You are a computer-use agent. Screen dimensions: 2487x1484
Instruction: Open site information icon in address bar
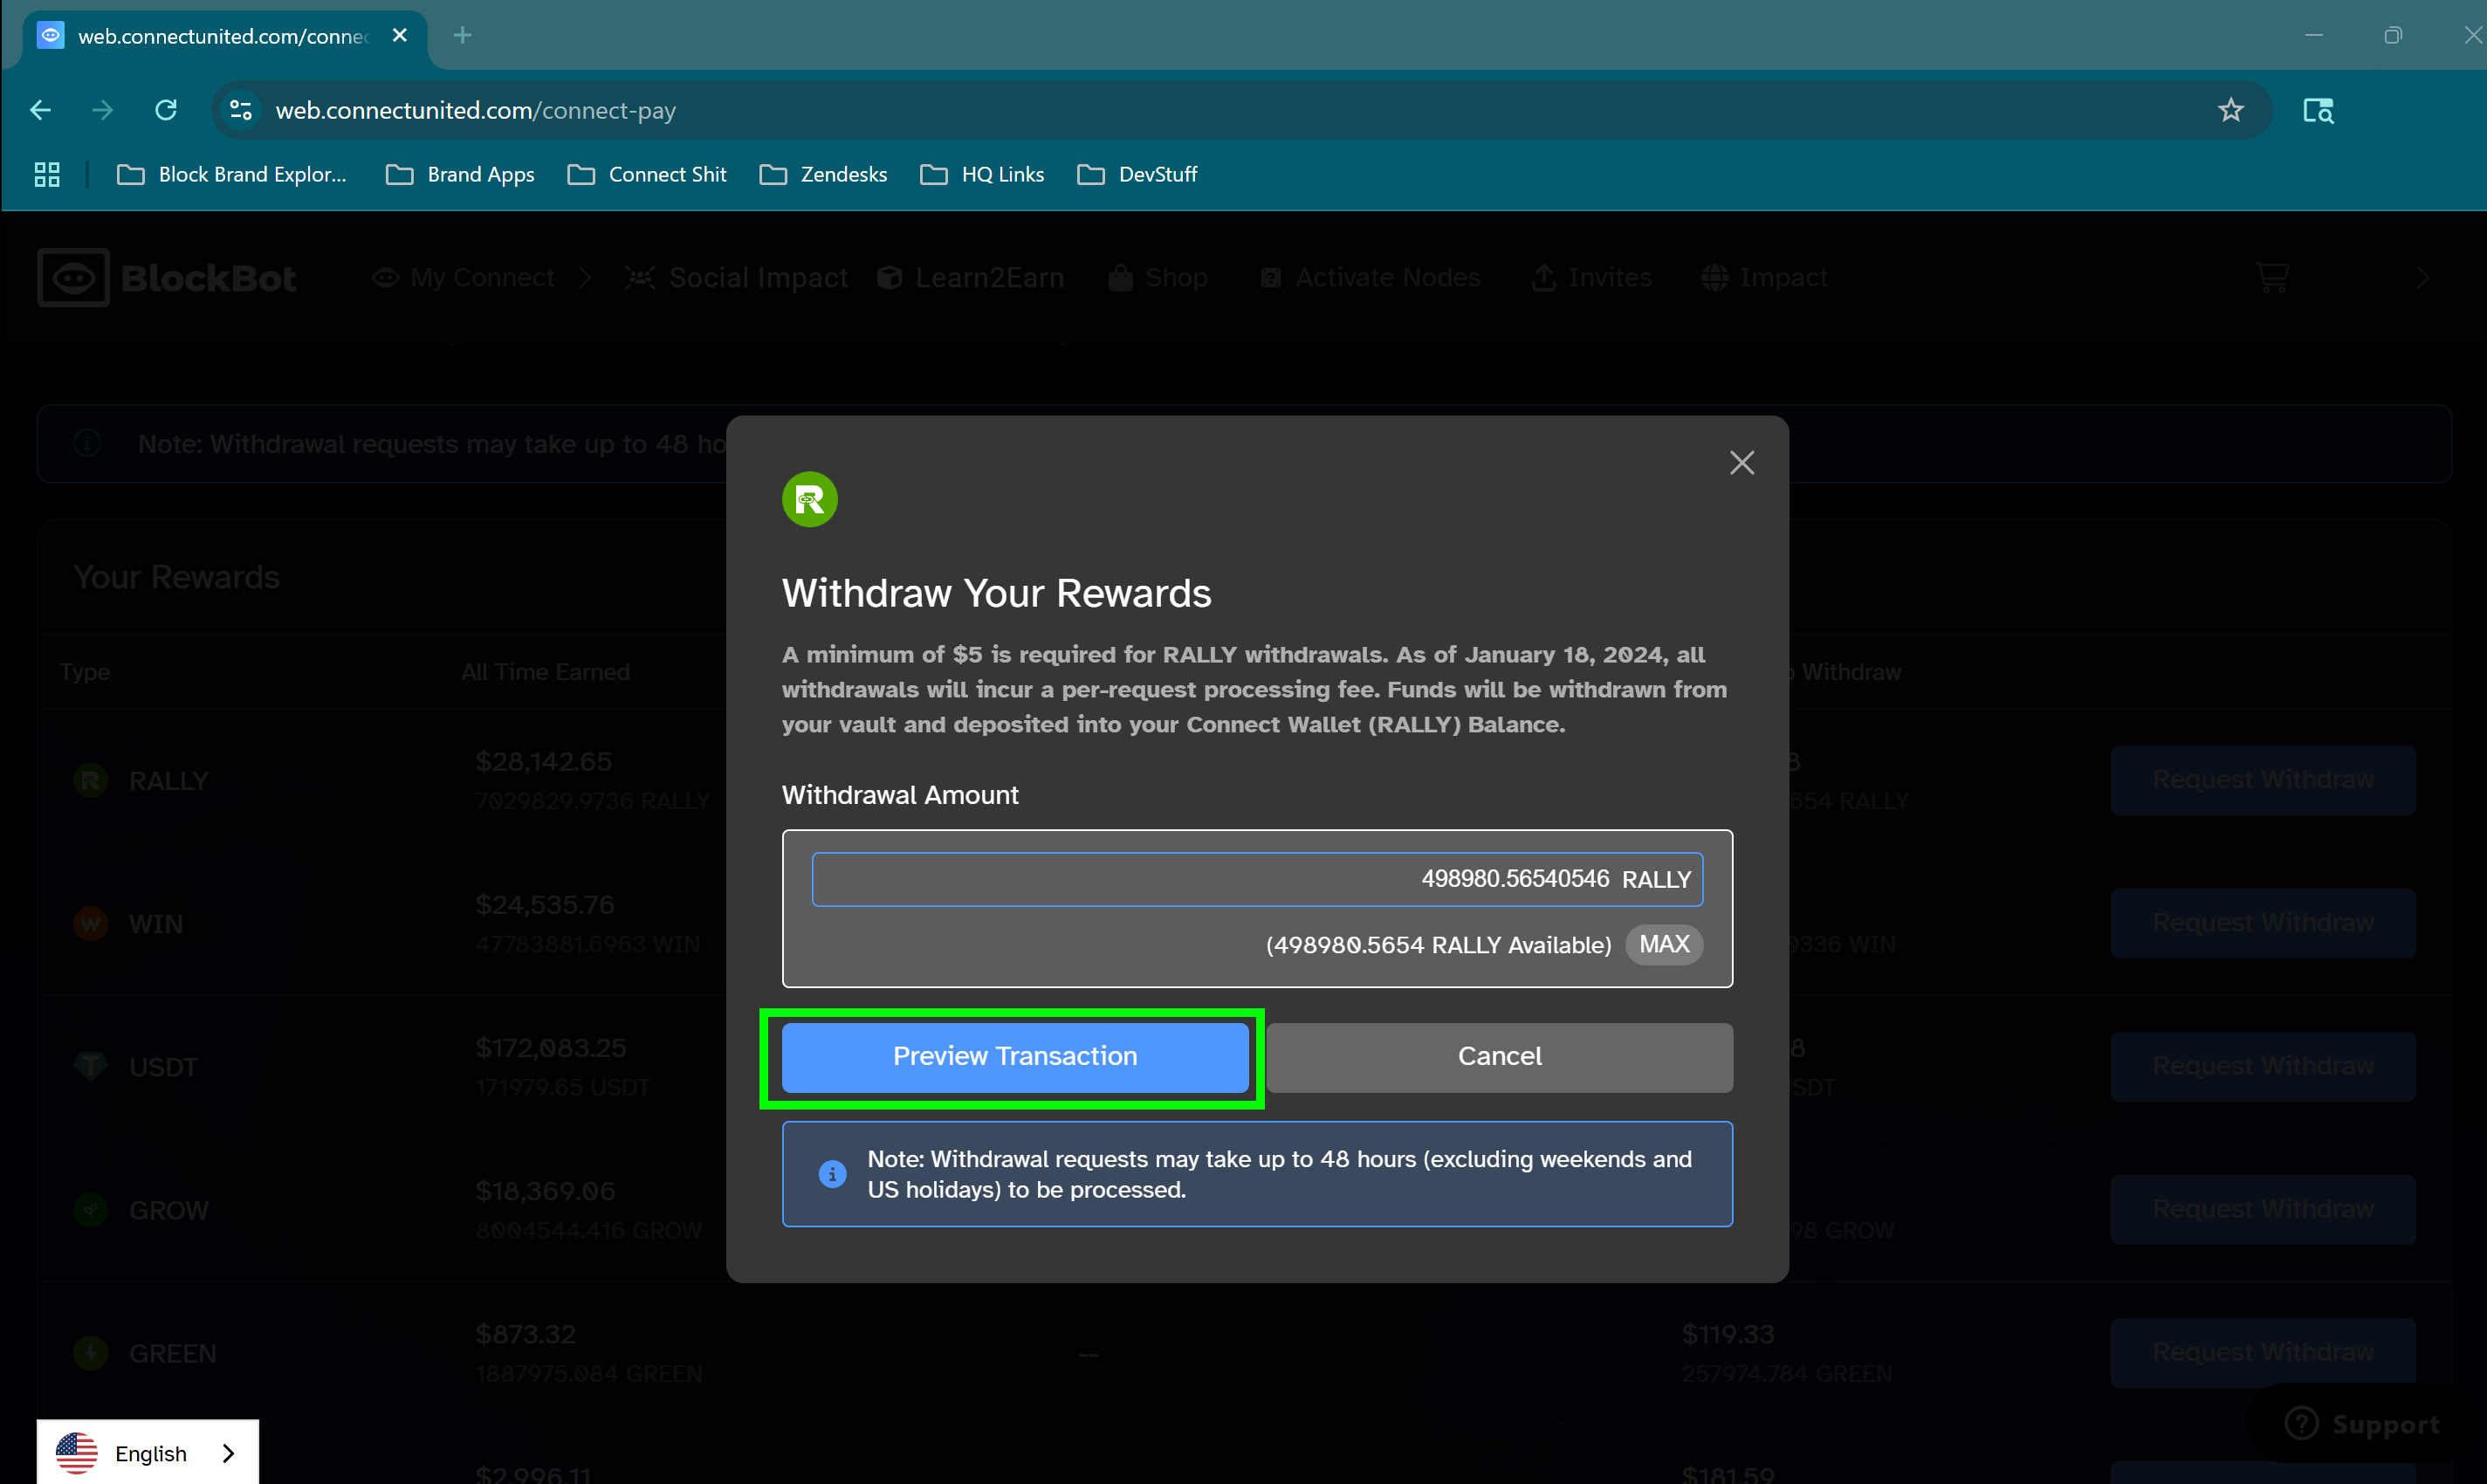(241, 110)
